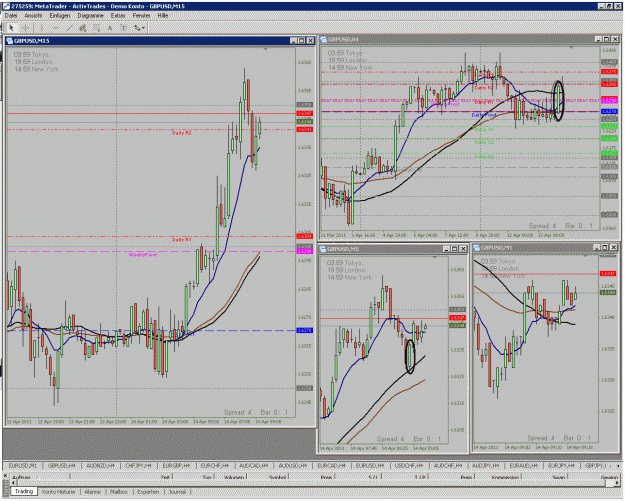The width and height of the screenshot is (625, 501).
Task: Open the Journal tab
Action: [x=177, y=492]
